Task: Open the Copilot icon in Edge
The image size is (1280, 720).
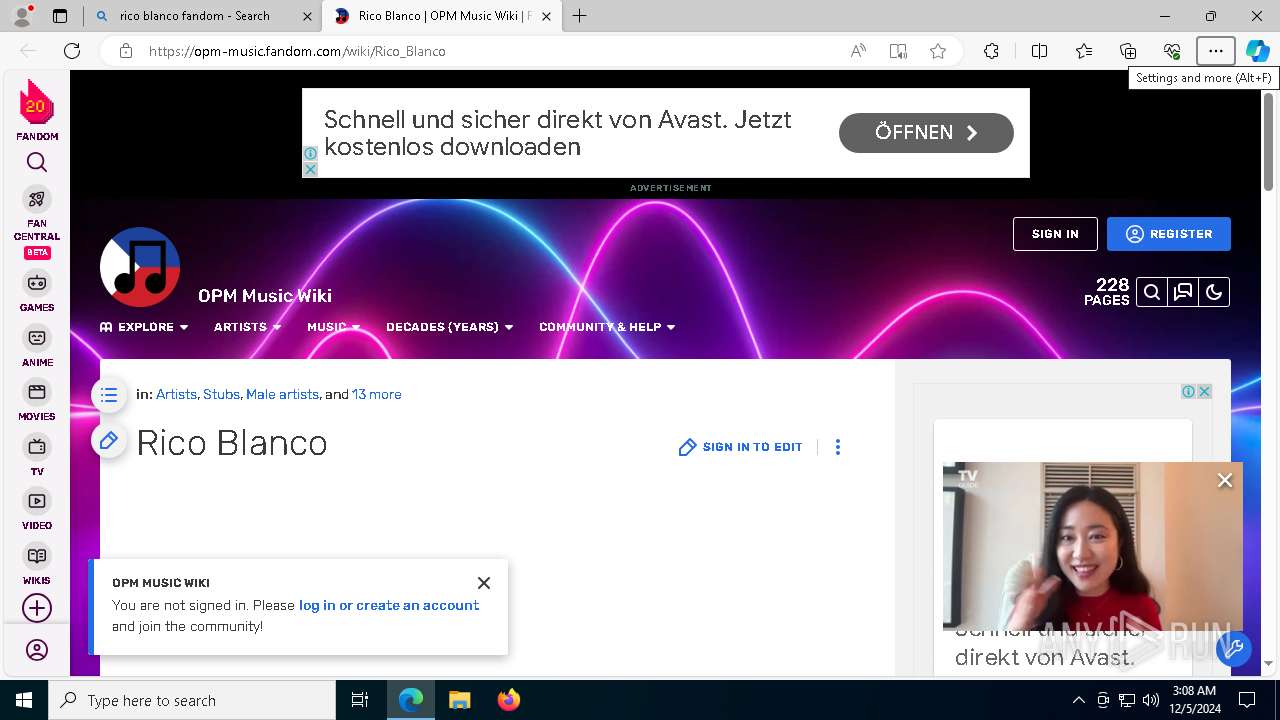Action: (1258, 51)
